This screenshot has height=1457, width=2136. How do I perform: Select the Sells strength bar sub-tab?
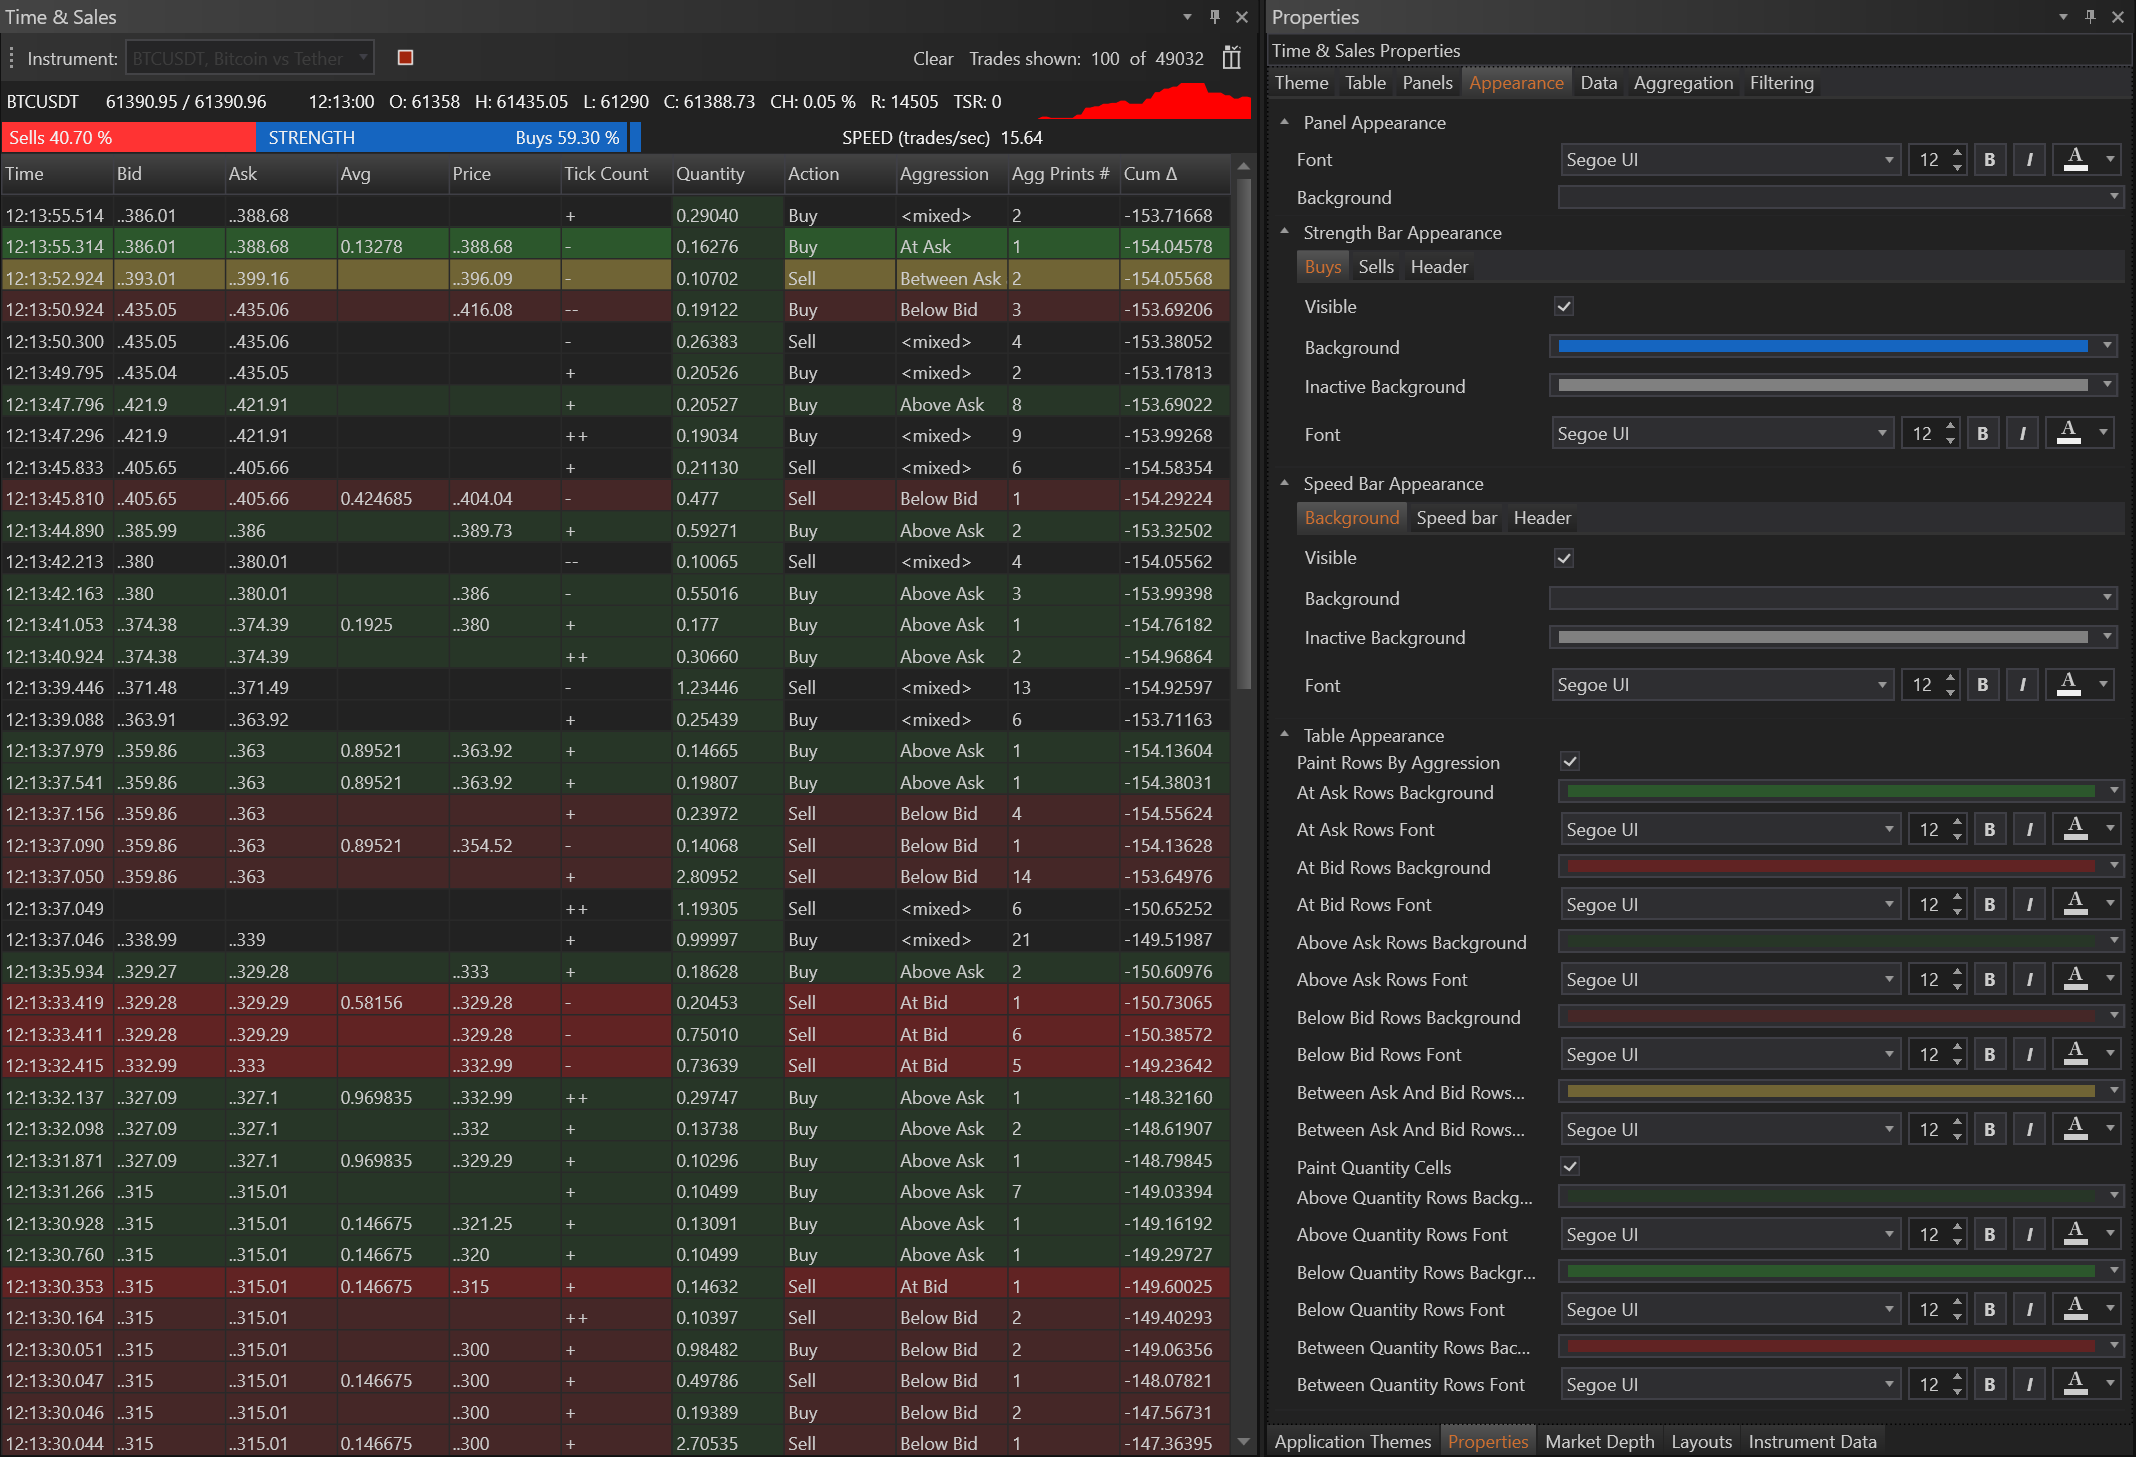pos(1375,267)
